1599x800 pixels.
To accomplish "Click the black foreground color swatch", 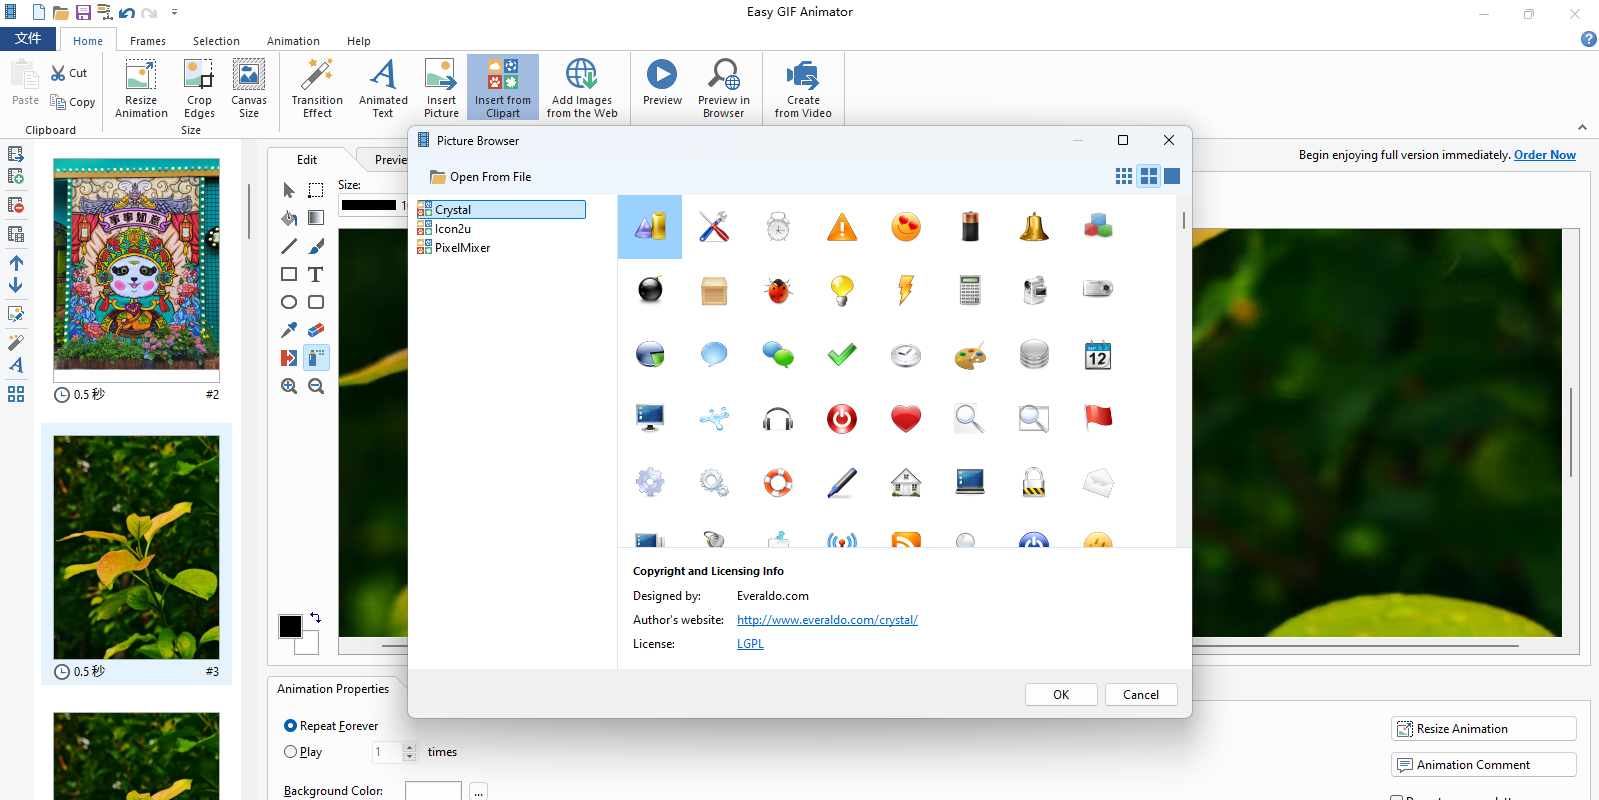I will coord(290,626).
